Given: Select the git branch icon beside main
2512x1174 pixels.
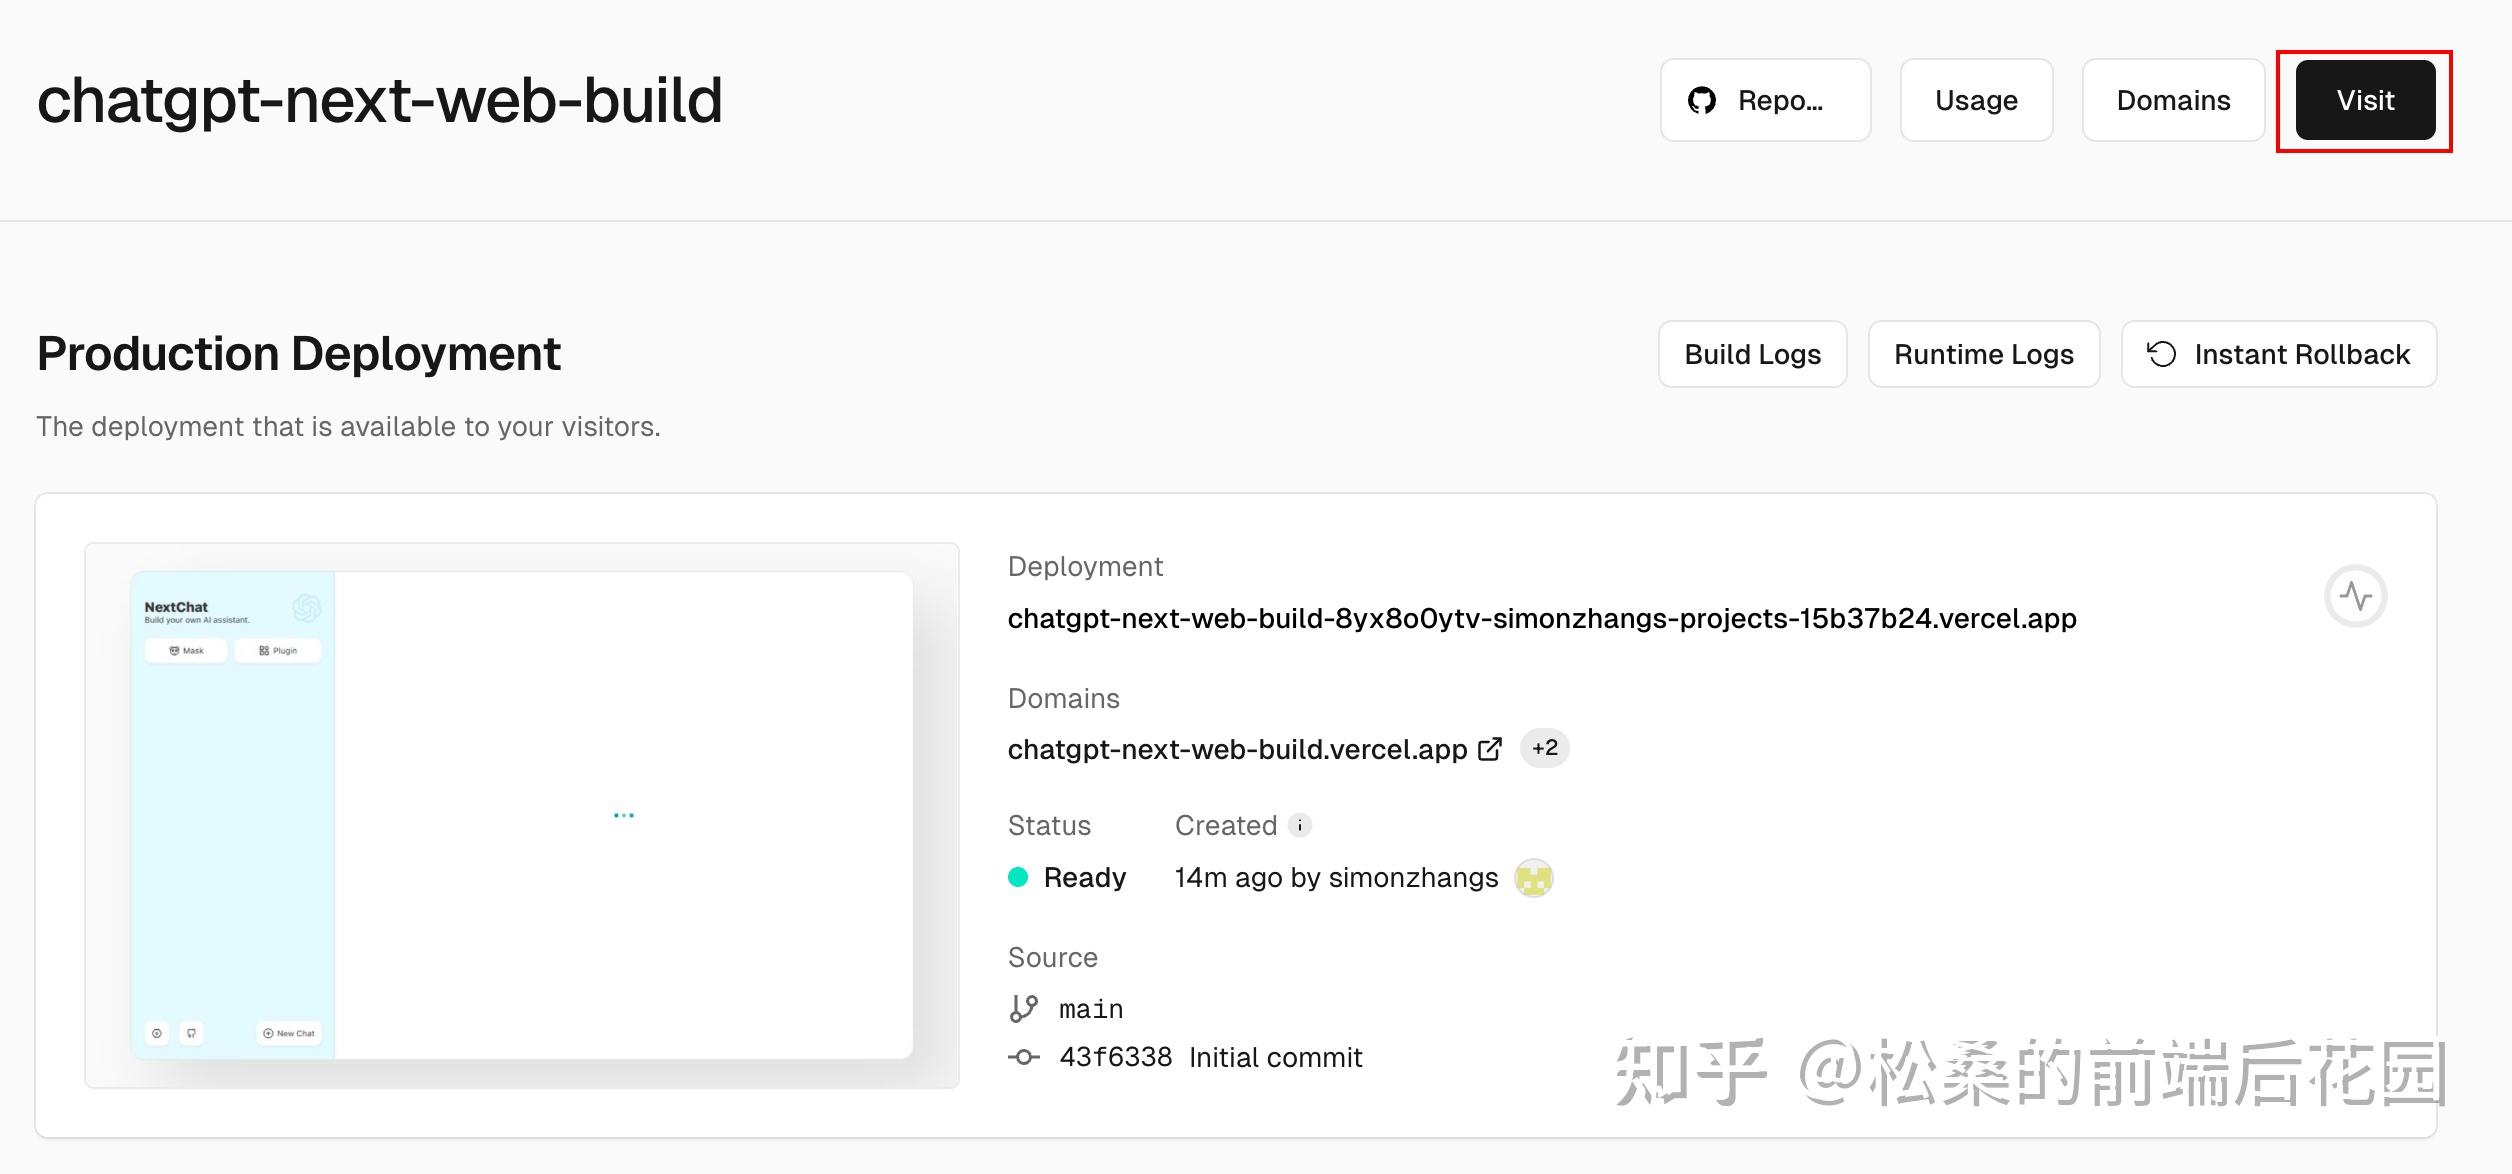Looking at the screenshot, I should 1022,1008.
